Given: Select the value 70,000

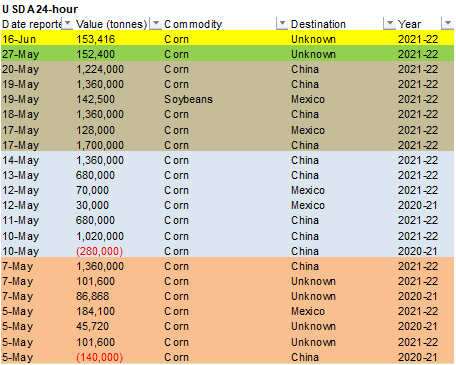Looking at the screenshot, I should (x=92, y=190).
